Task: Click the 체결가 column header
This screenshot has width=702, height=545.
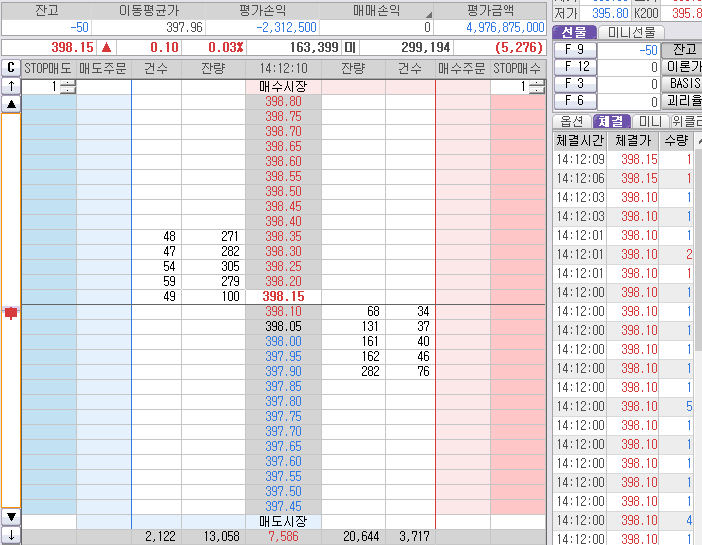Action: [x=633, y=141]
